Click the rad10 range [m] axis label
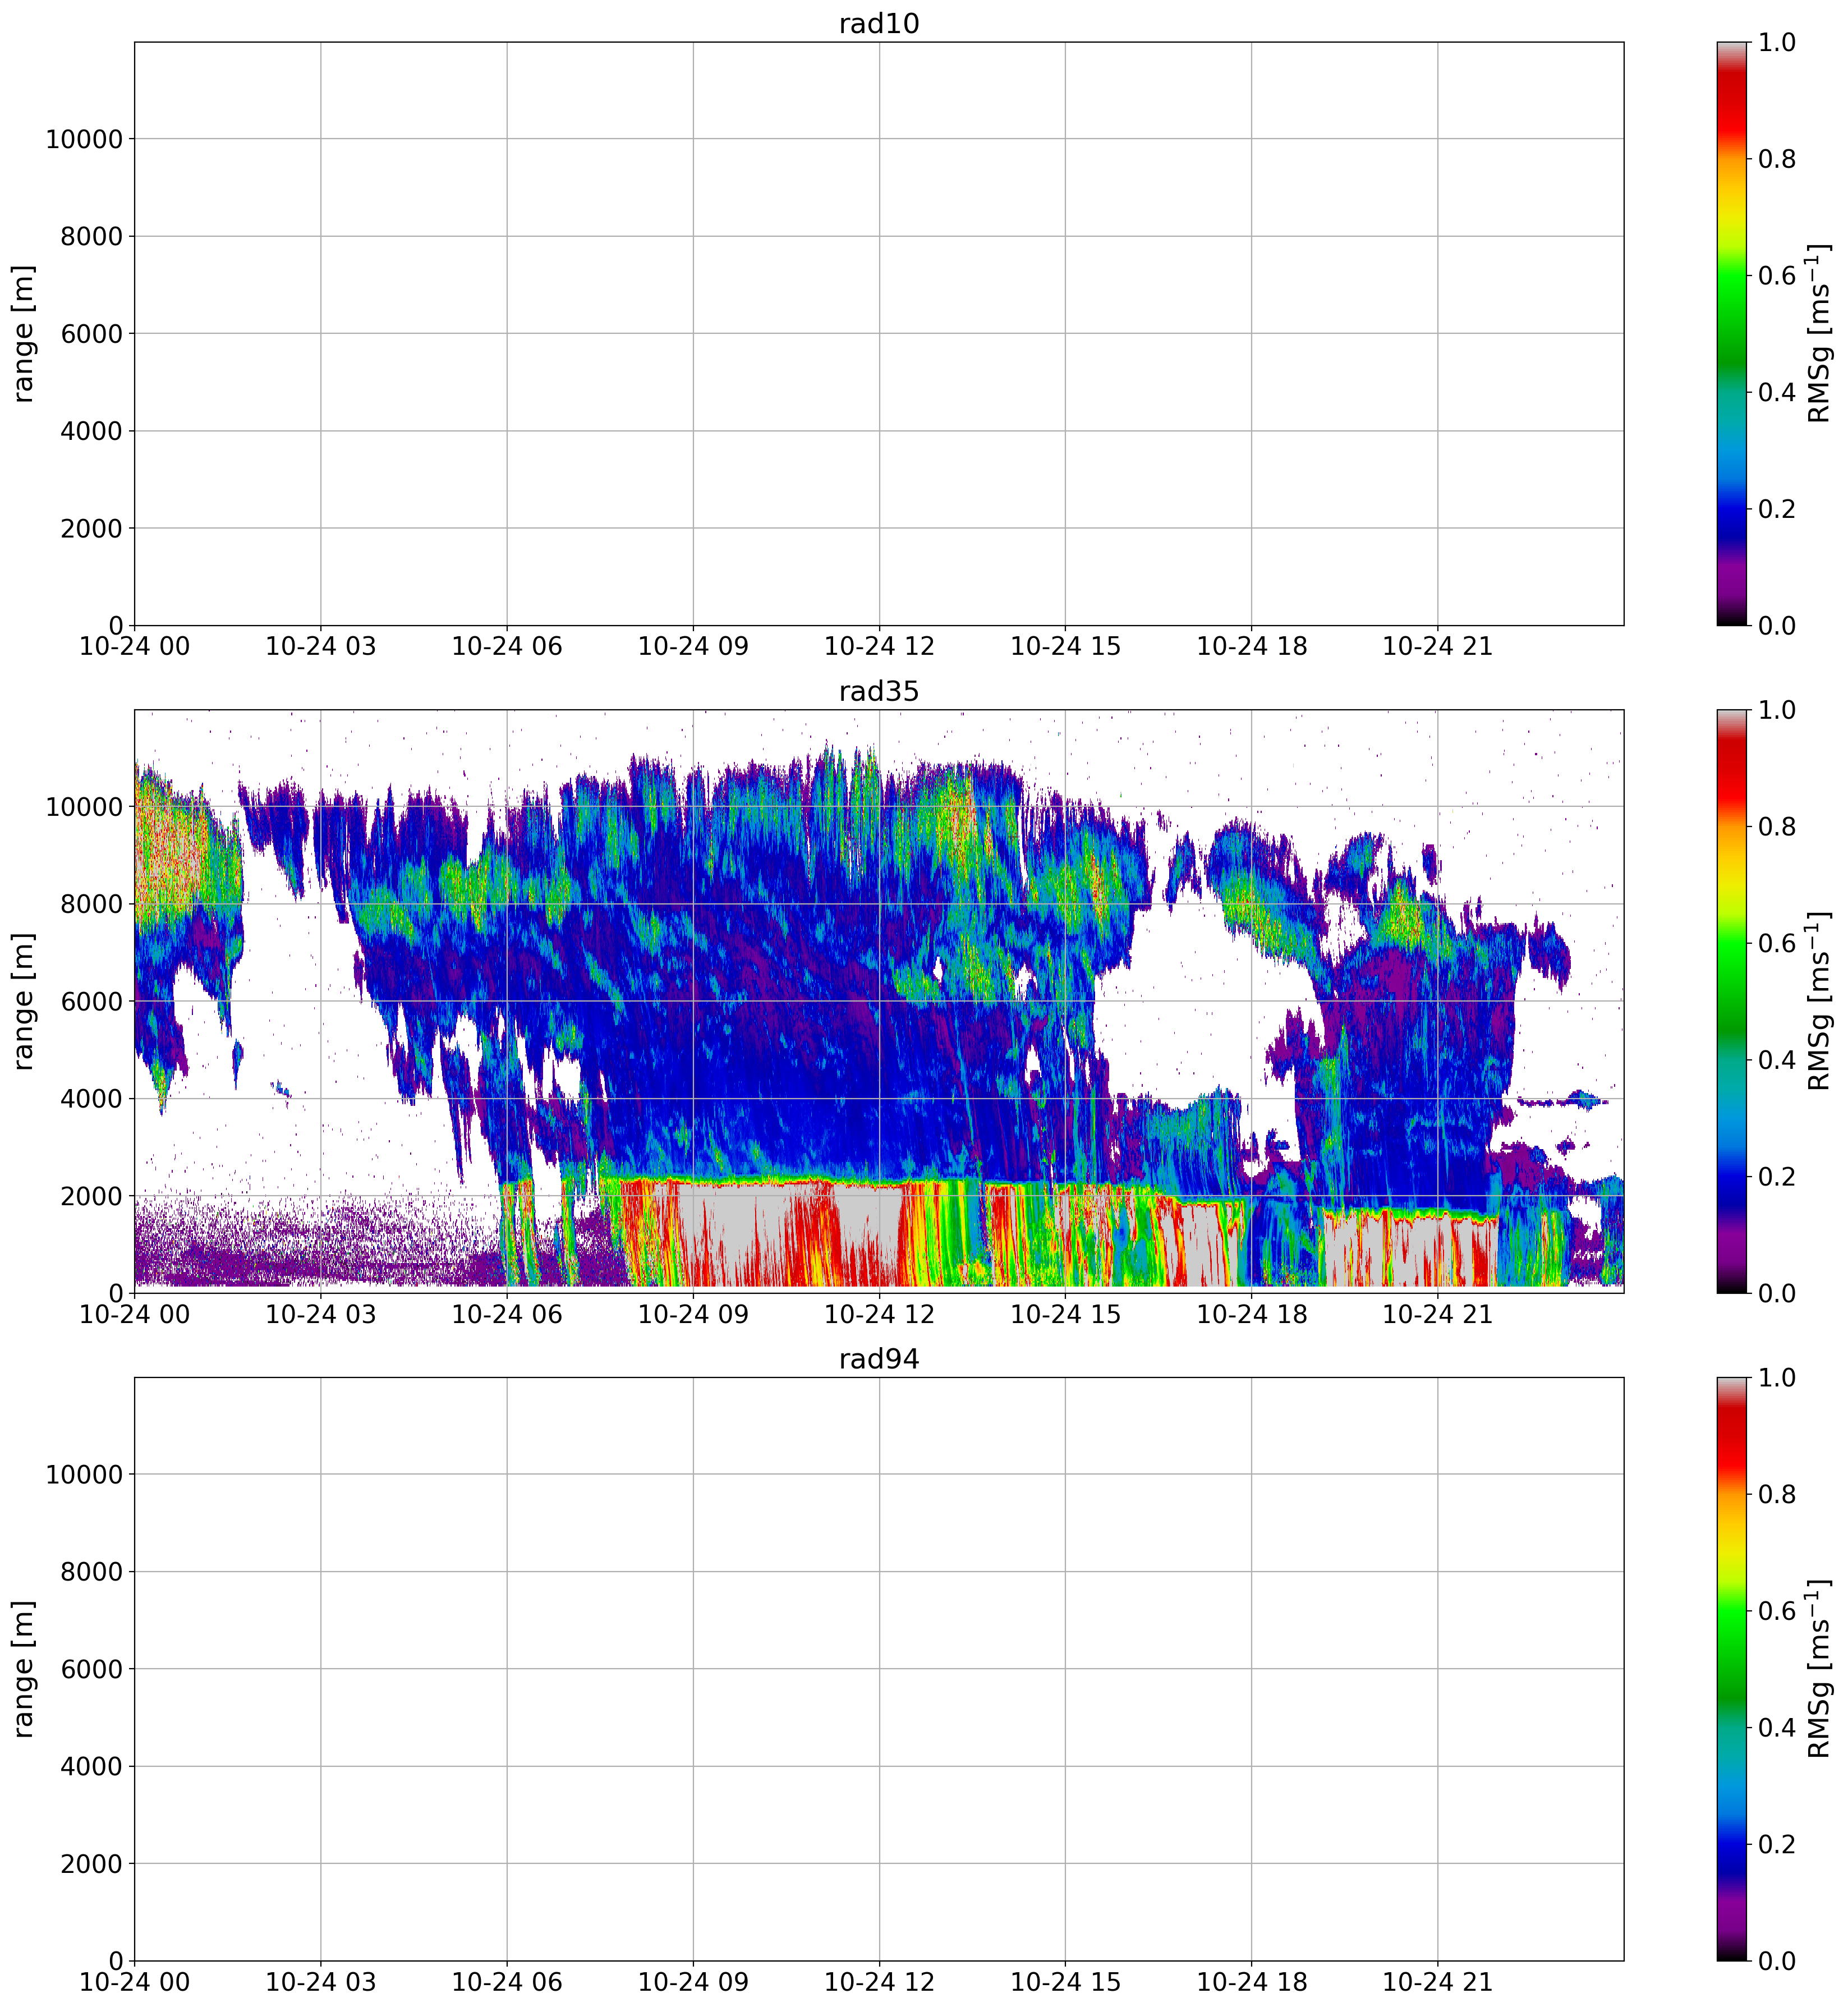The image size is (1848, 2007). [x=24, y=333]
